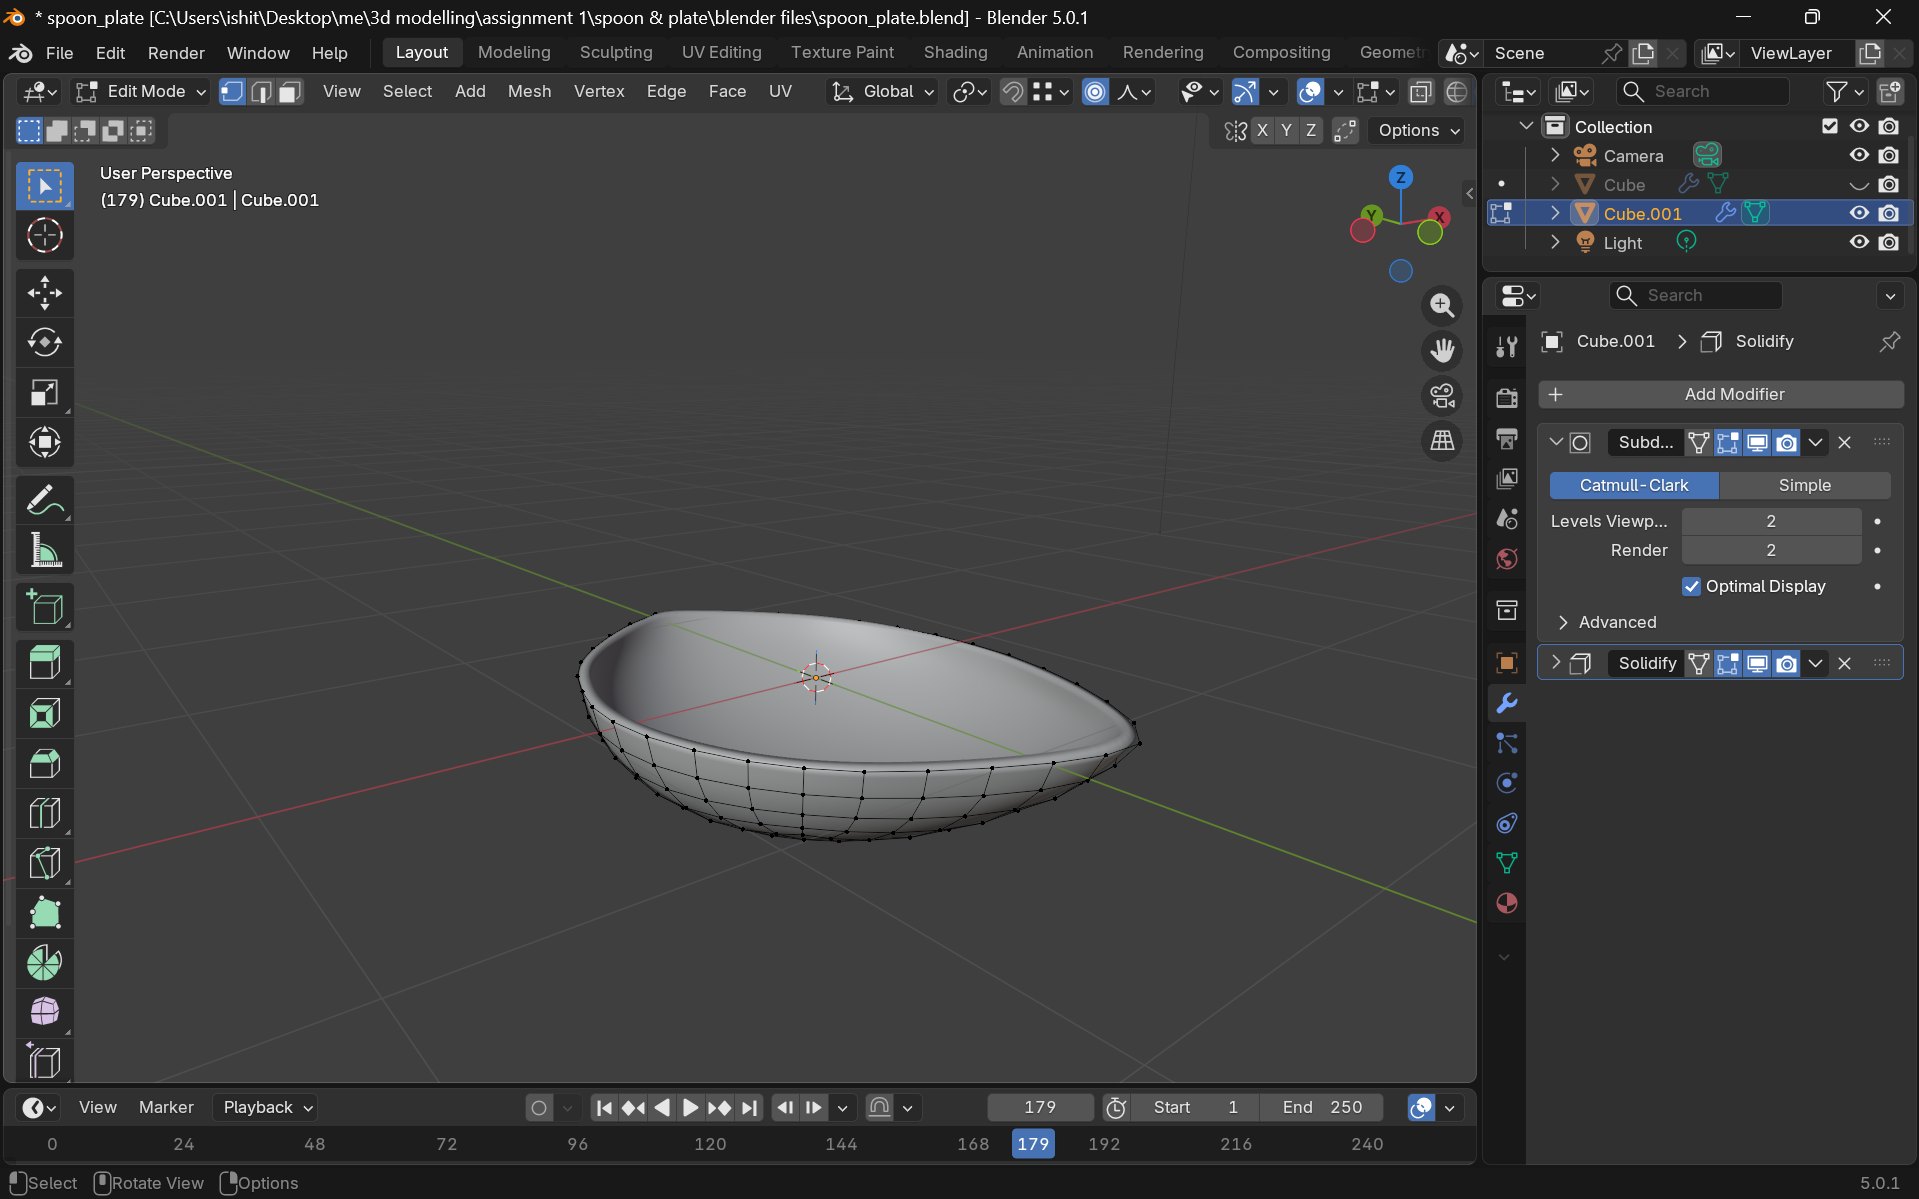Click the current frame field showing 179
The image size is (1919, 1199).
tap(1040, 1108)
